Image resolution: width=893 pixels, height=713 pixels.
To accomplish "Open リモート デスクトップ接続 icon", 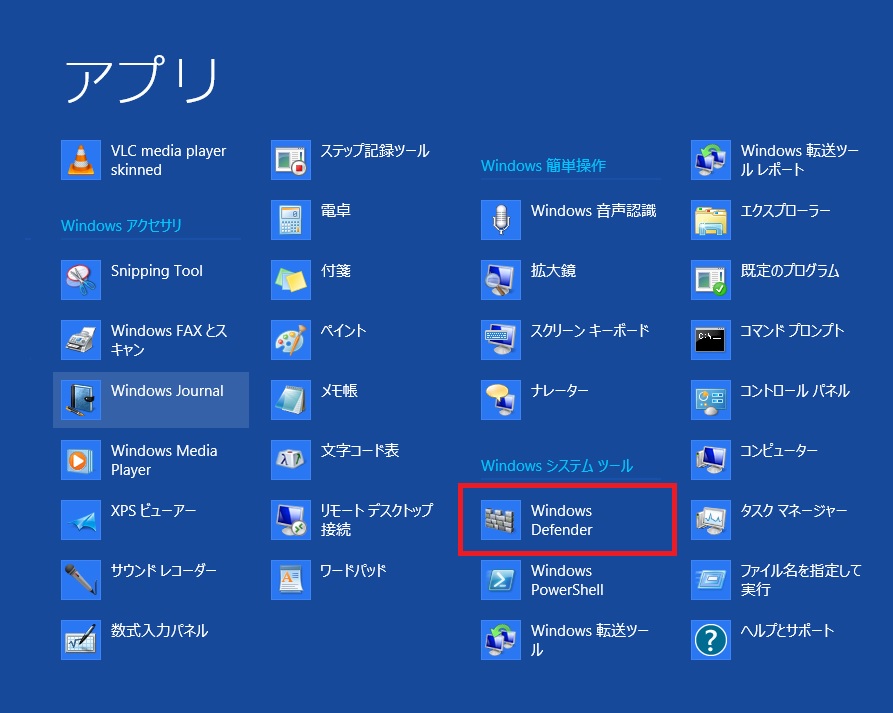I will [291, 520].
